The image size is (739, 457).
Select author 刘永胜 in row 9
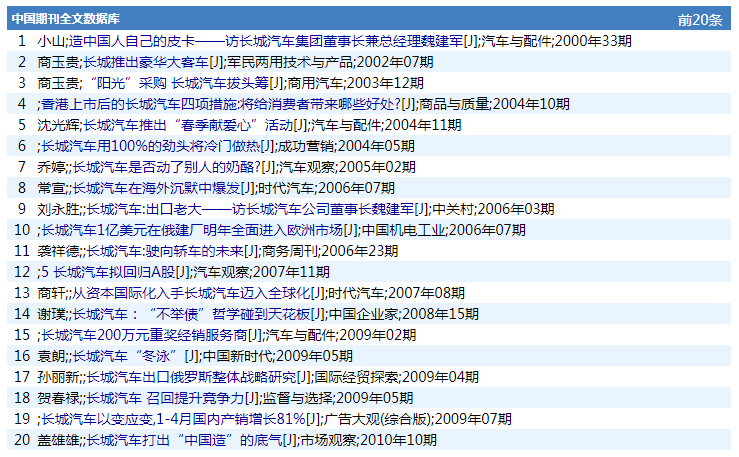58,209
